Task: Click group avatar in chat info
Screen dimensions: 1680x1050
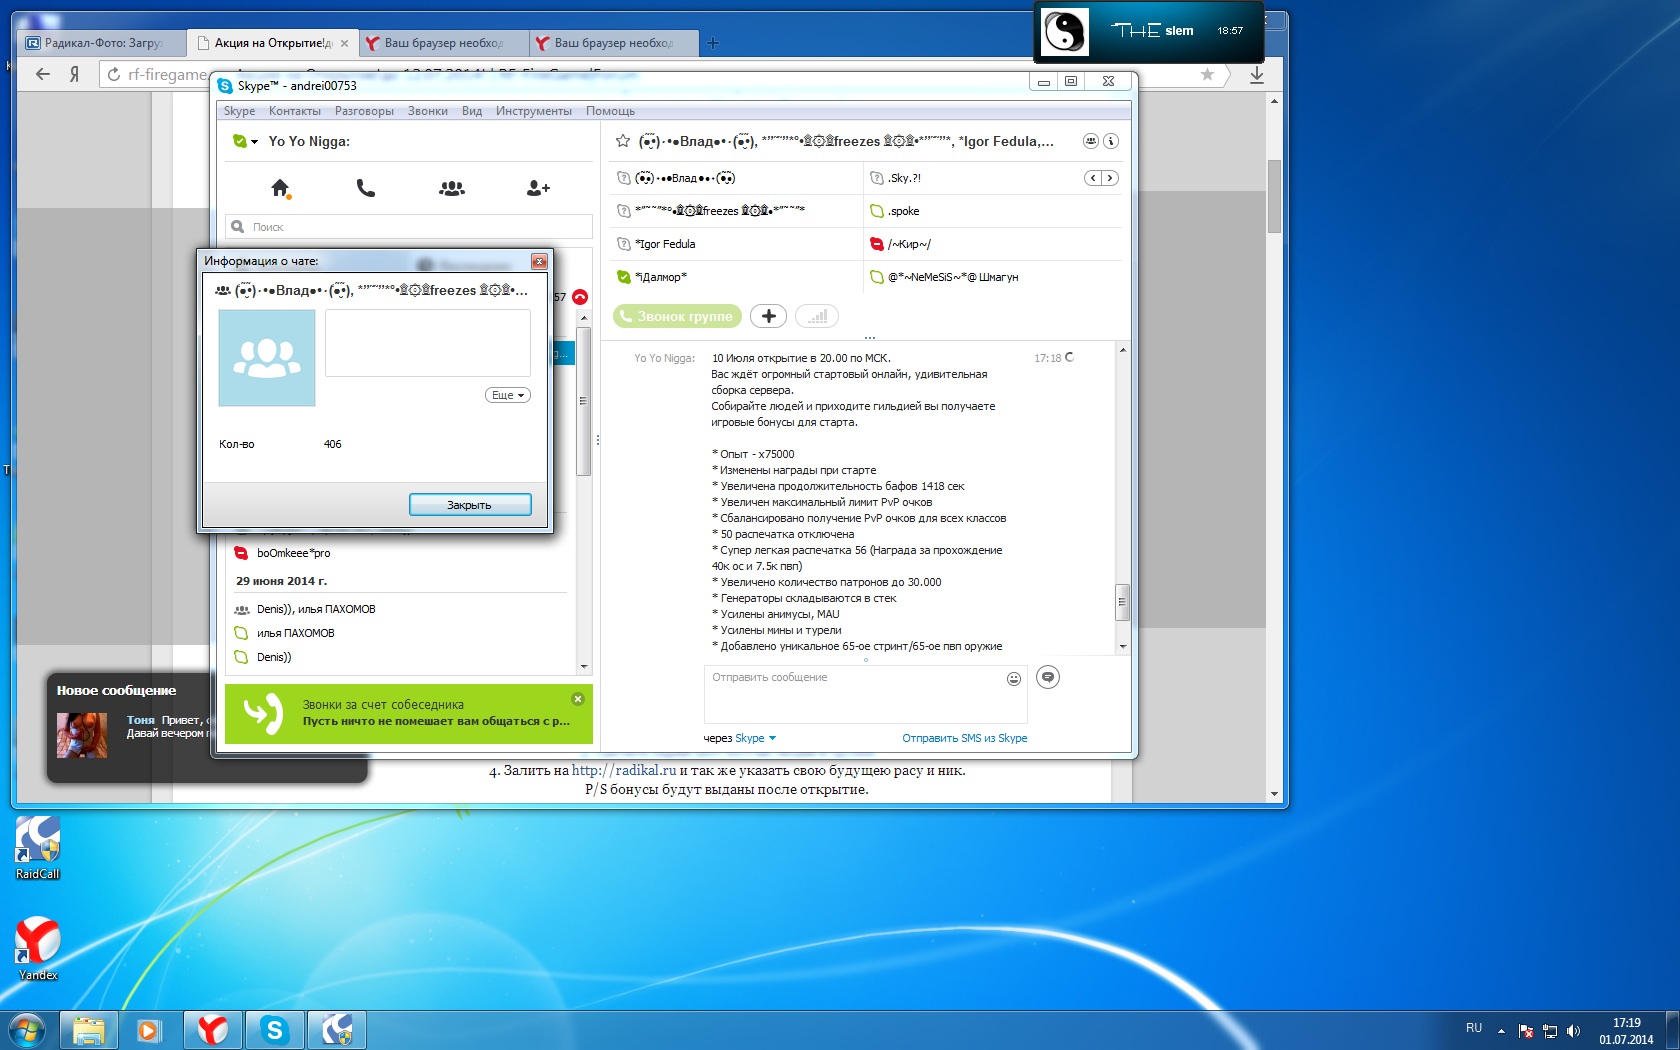Action: pyautogui.click(x=267, y=358)
